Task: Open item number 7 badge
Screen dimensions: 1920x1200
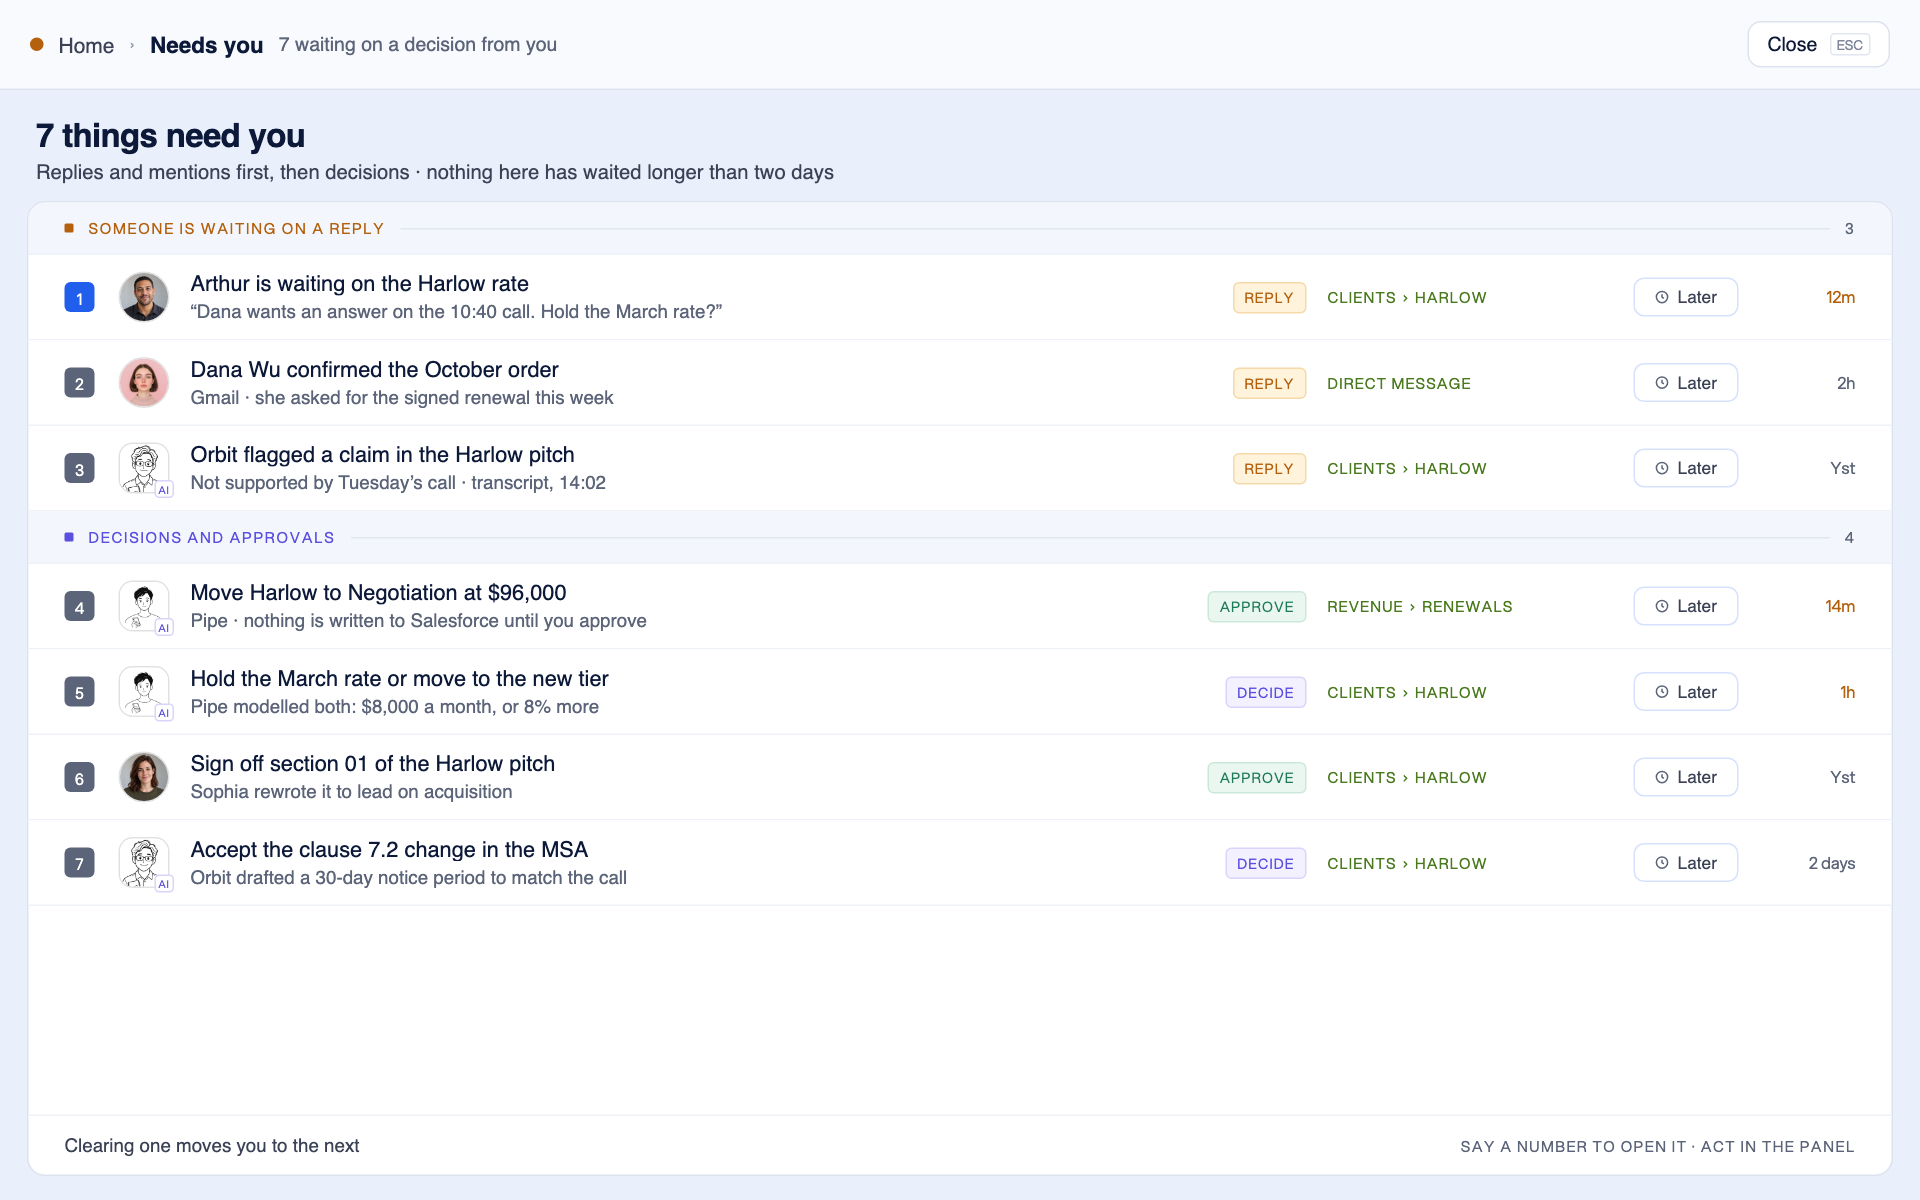Action: click(x=79, y=863)
